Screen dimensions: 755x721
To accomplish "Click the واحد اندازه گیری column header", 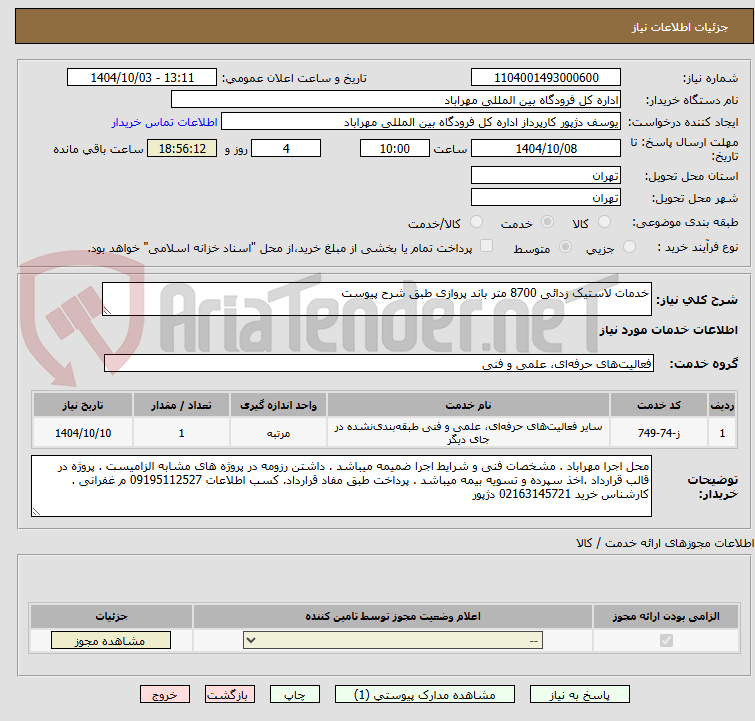I will click(x=279, y=405).
